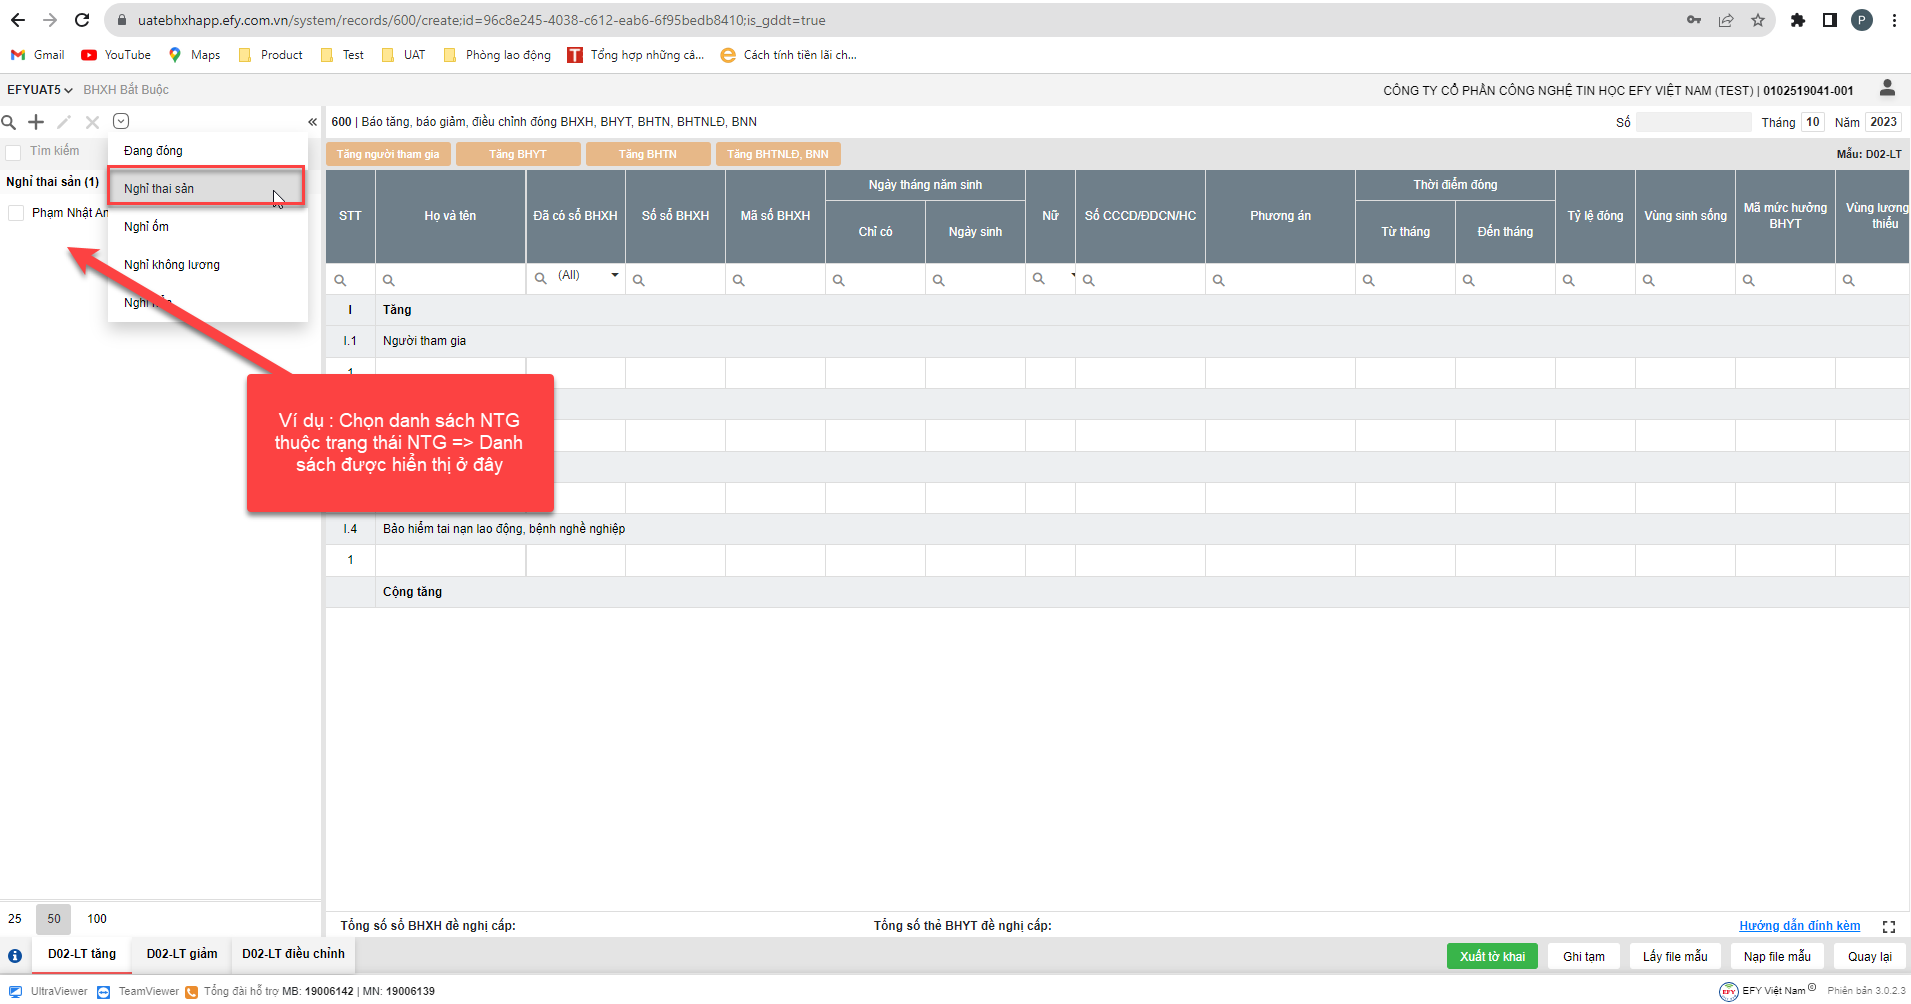Check the Phạm Nhật An checkbox
Viewport: 1911px width, 1004px height.
[x=16, y=213]
